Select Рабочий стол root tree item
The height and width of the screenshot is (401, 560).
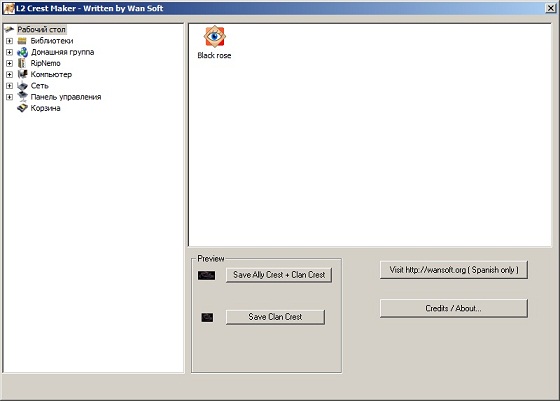41,29
